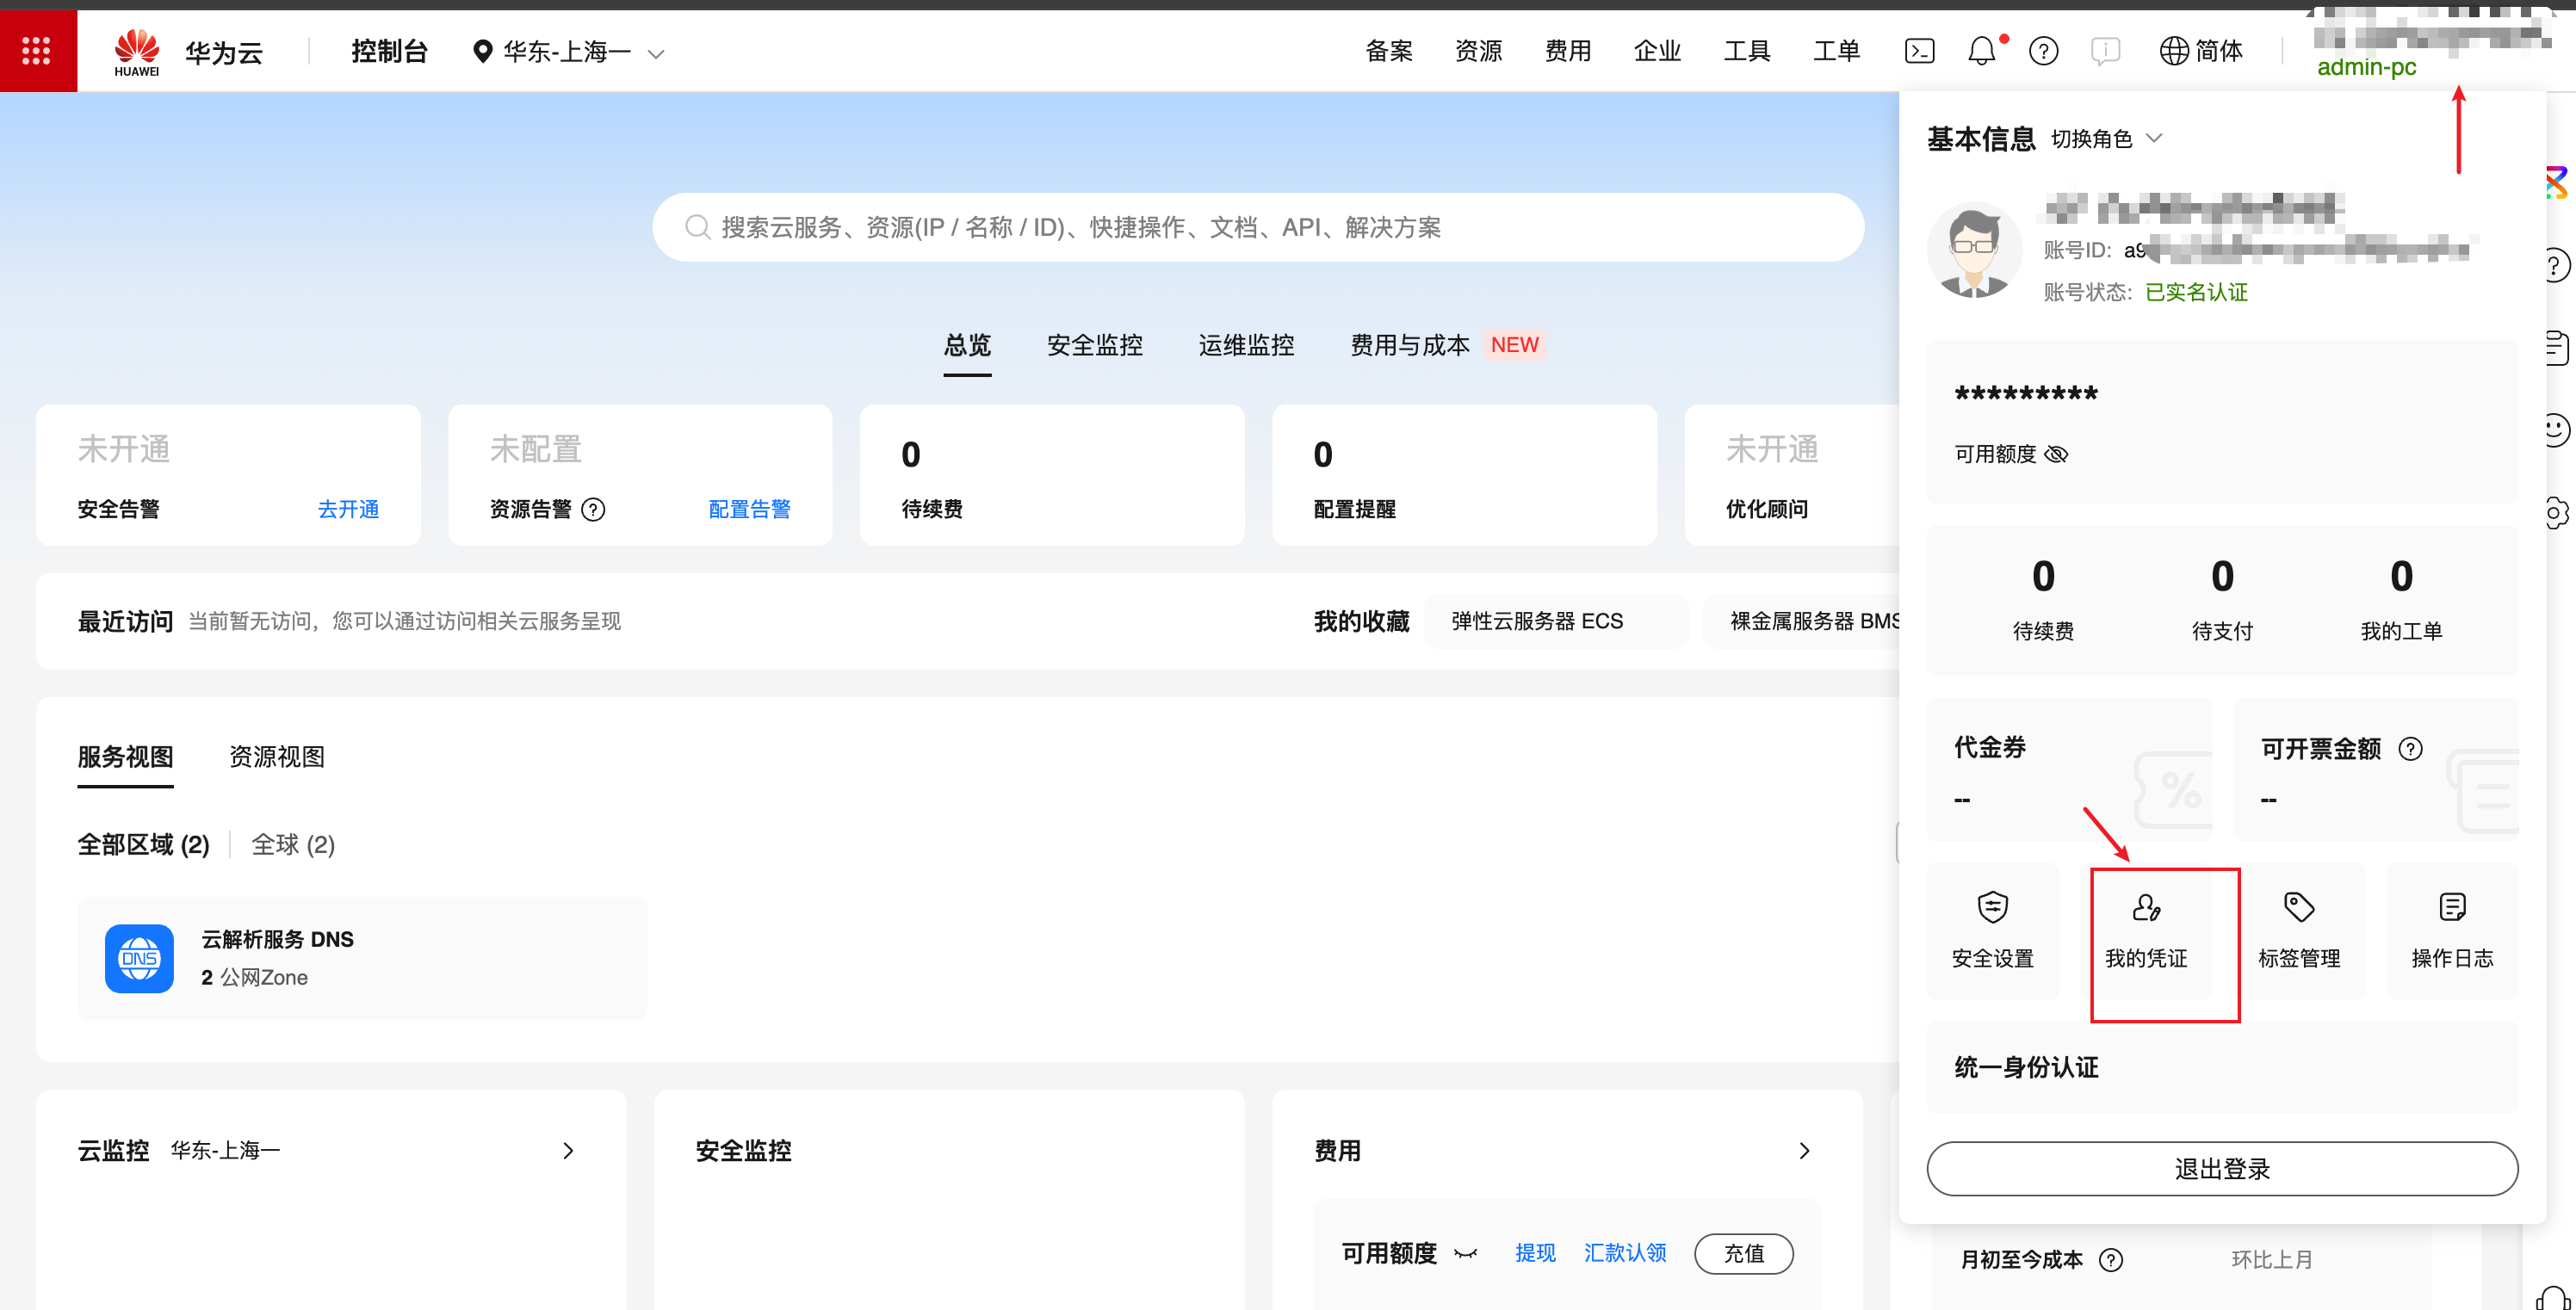The height and width of the screenshot is (1310, 2576).
Task: Open the CloudShell terminal icon
Action: coord(1919,51)
